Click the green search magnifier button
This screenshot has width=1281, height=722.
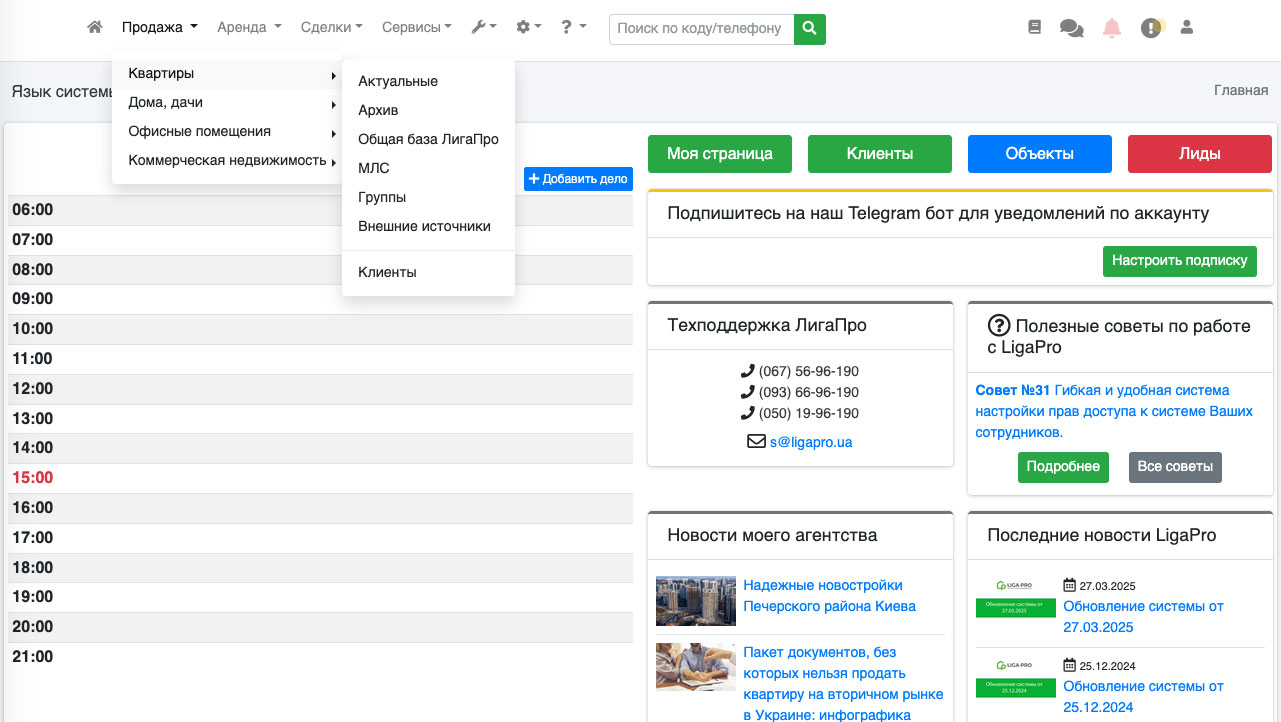(810, 29)
